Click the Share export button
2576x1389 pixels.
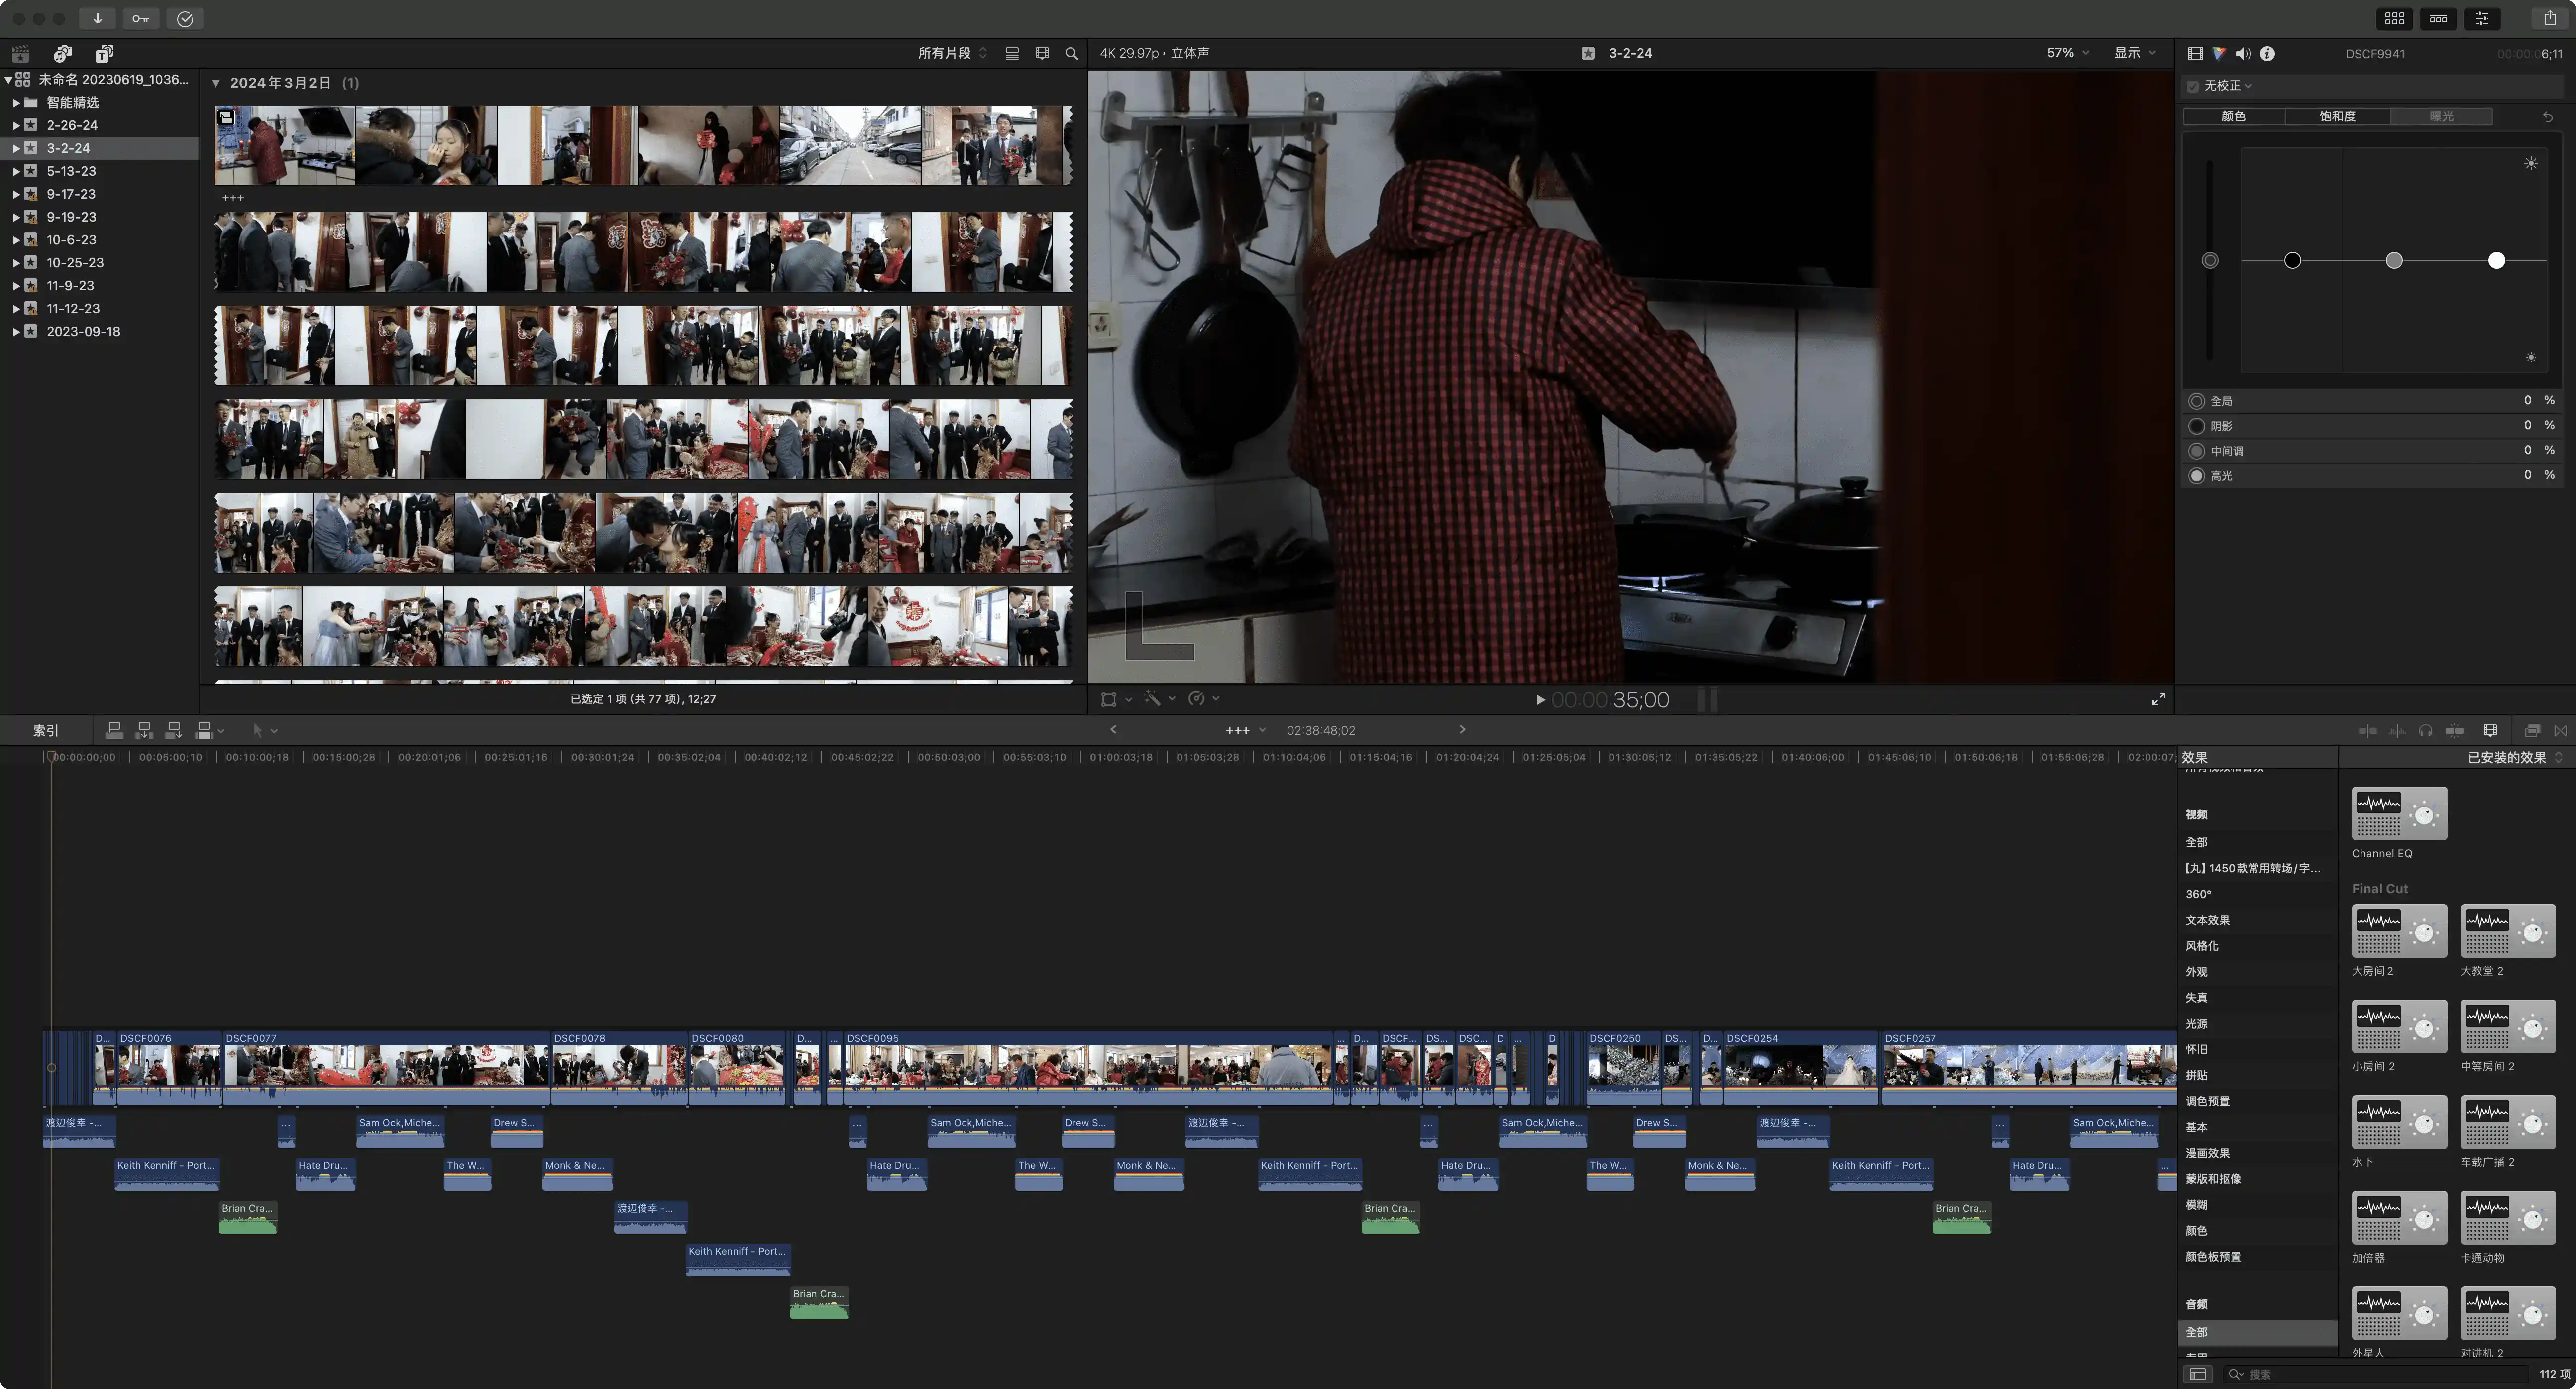[2550, 18]
